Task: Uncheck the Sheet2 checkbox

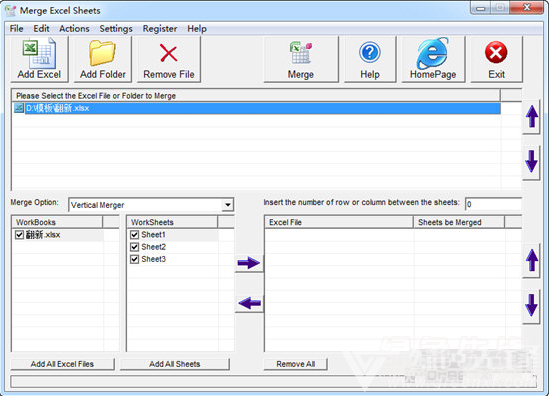Action: [134, 247]
